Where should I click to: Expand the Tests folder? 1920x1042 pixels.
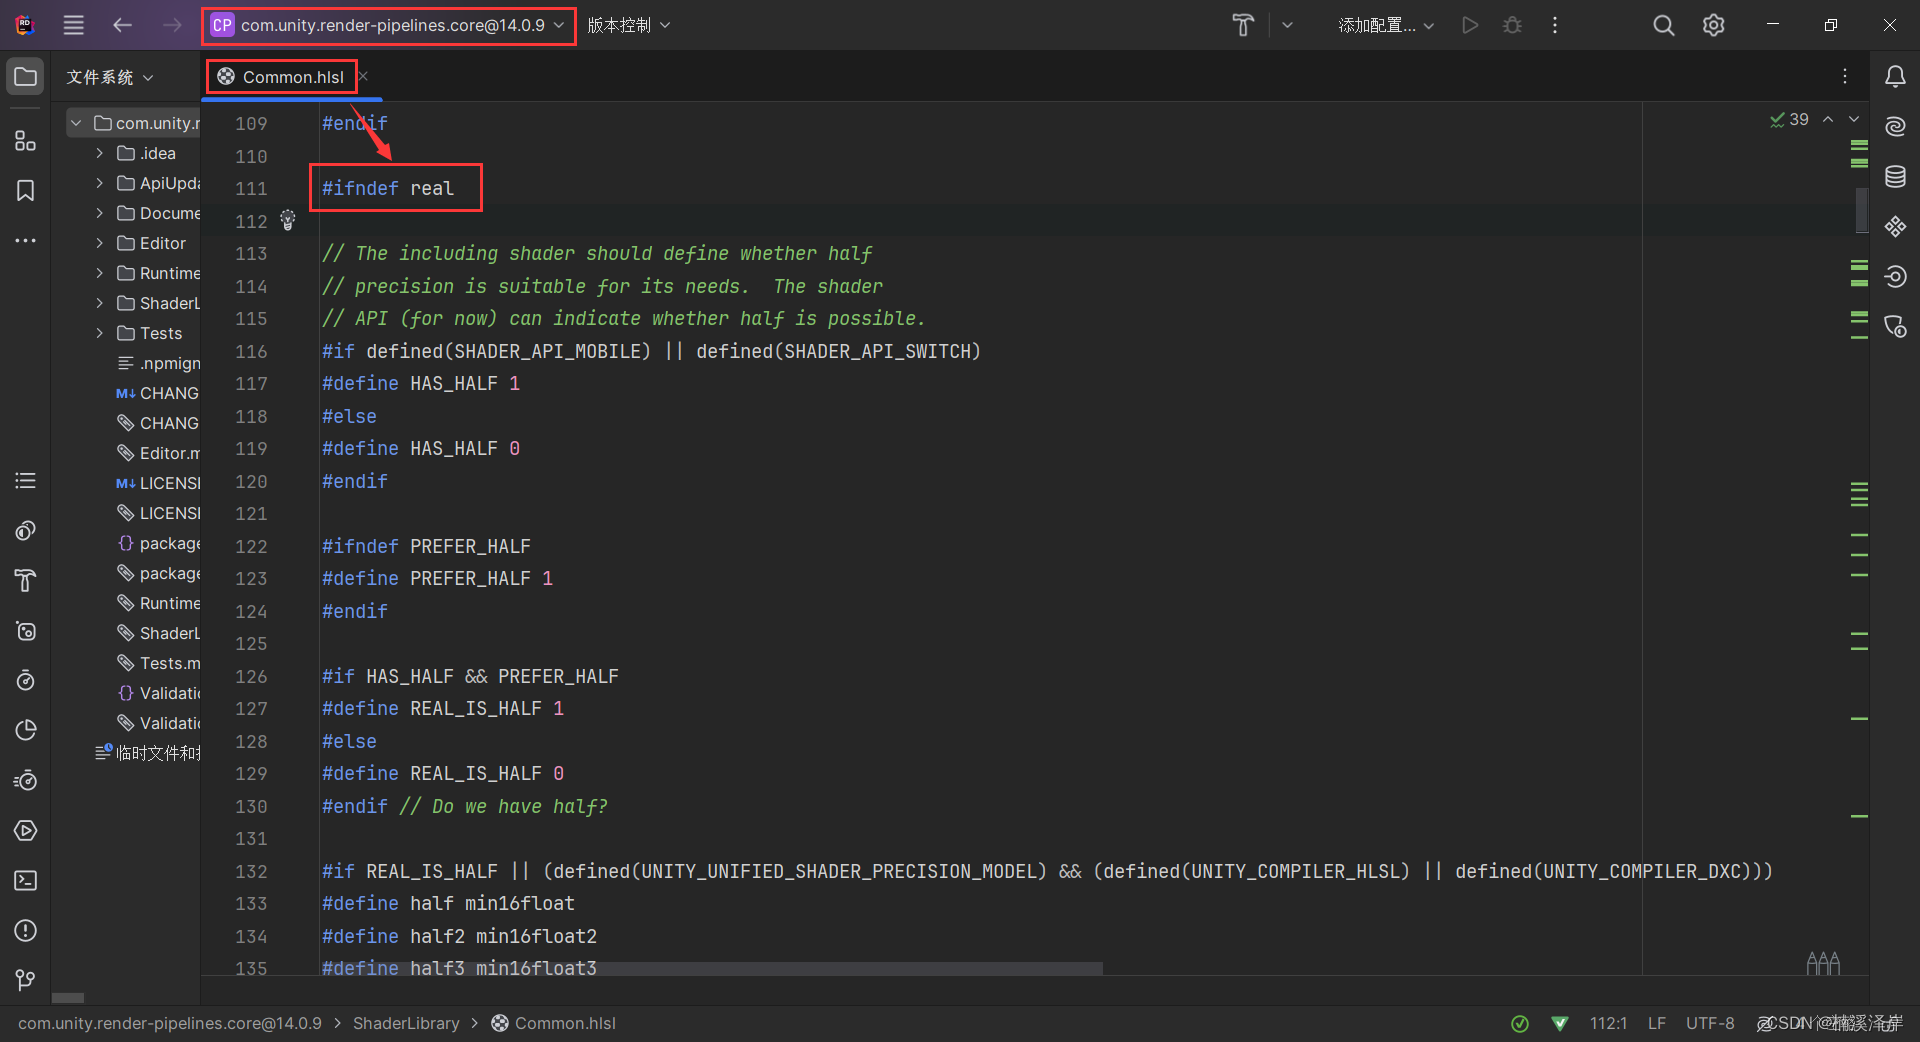[99, 333]
